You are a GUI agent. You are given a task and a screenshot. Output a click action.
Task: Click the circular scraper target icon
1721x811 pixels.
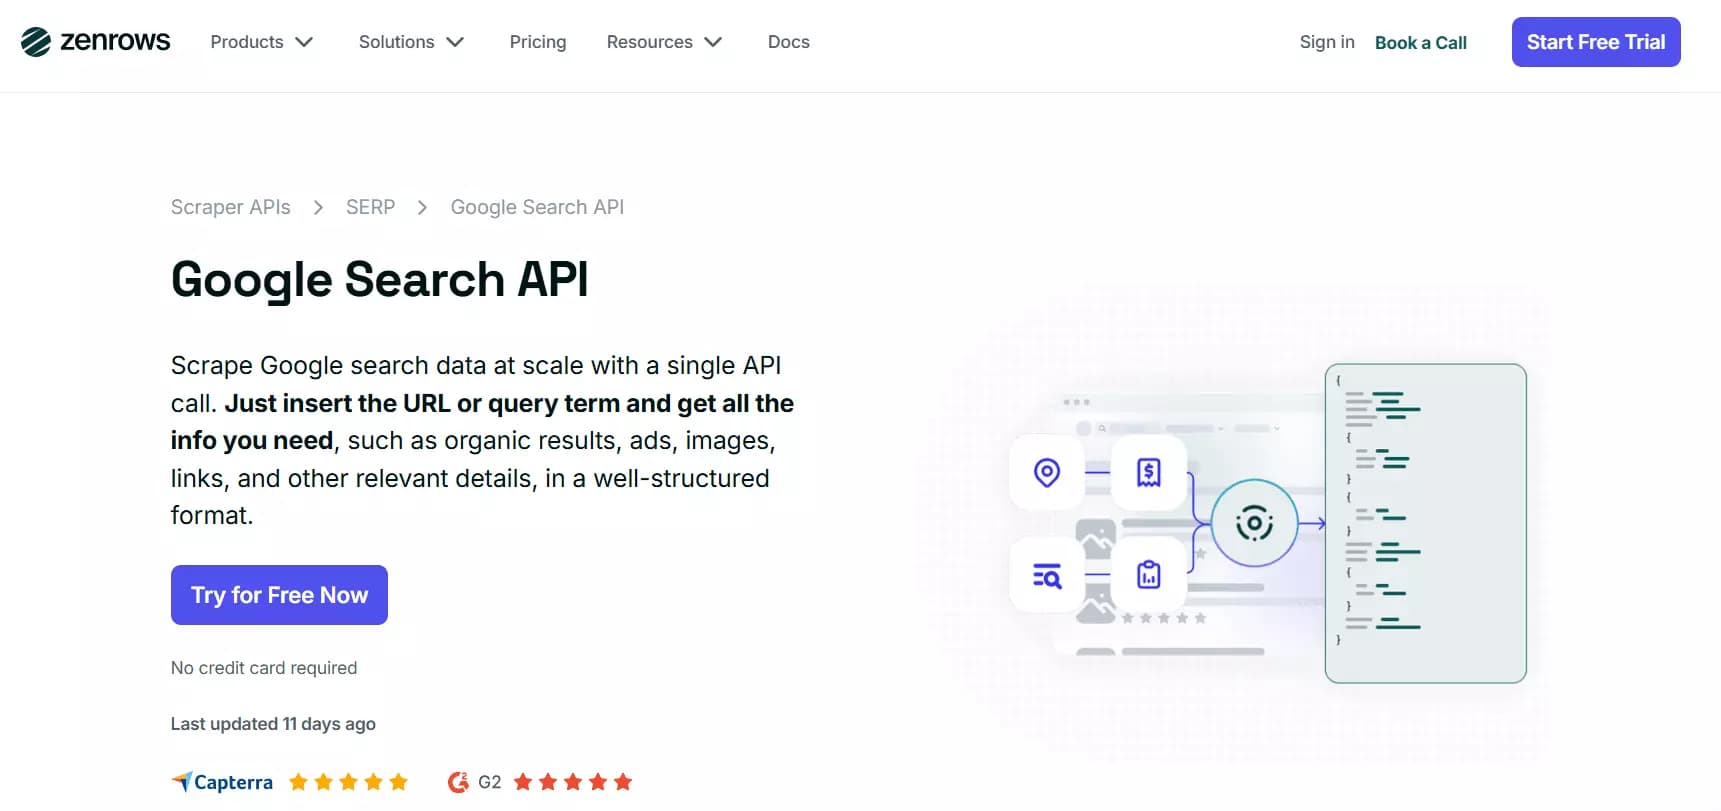click(x=1254, y=523)
